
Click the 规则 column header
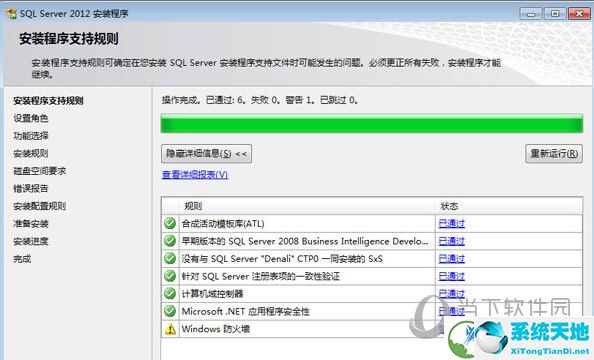[x=193, y=206]
